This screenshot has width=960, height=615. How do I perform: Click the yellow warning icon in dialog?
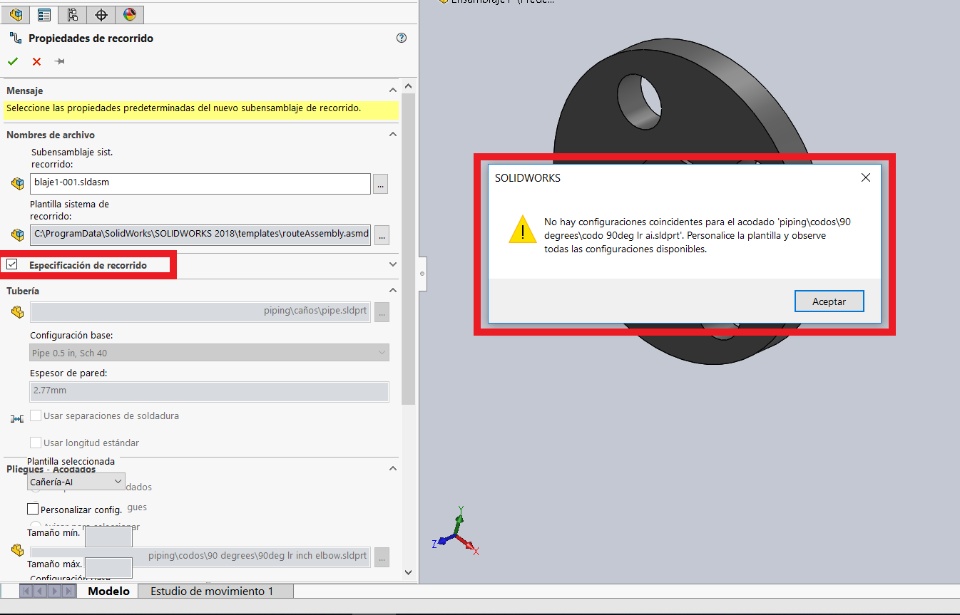522,230
